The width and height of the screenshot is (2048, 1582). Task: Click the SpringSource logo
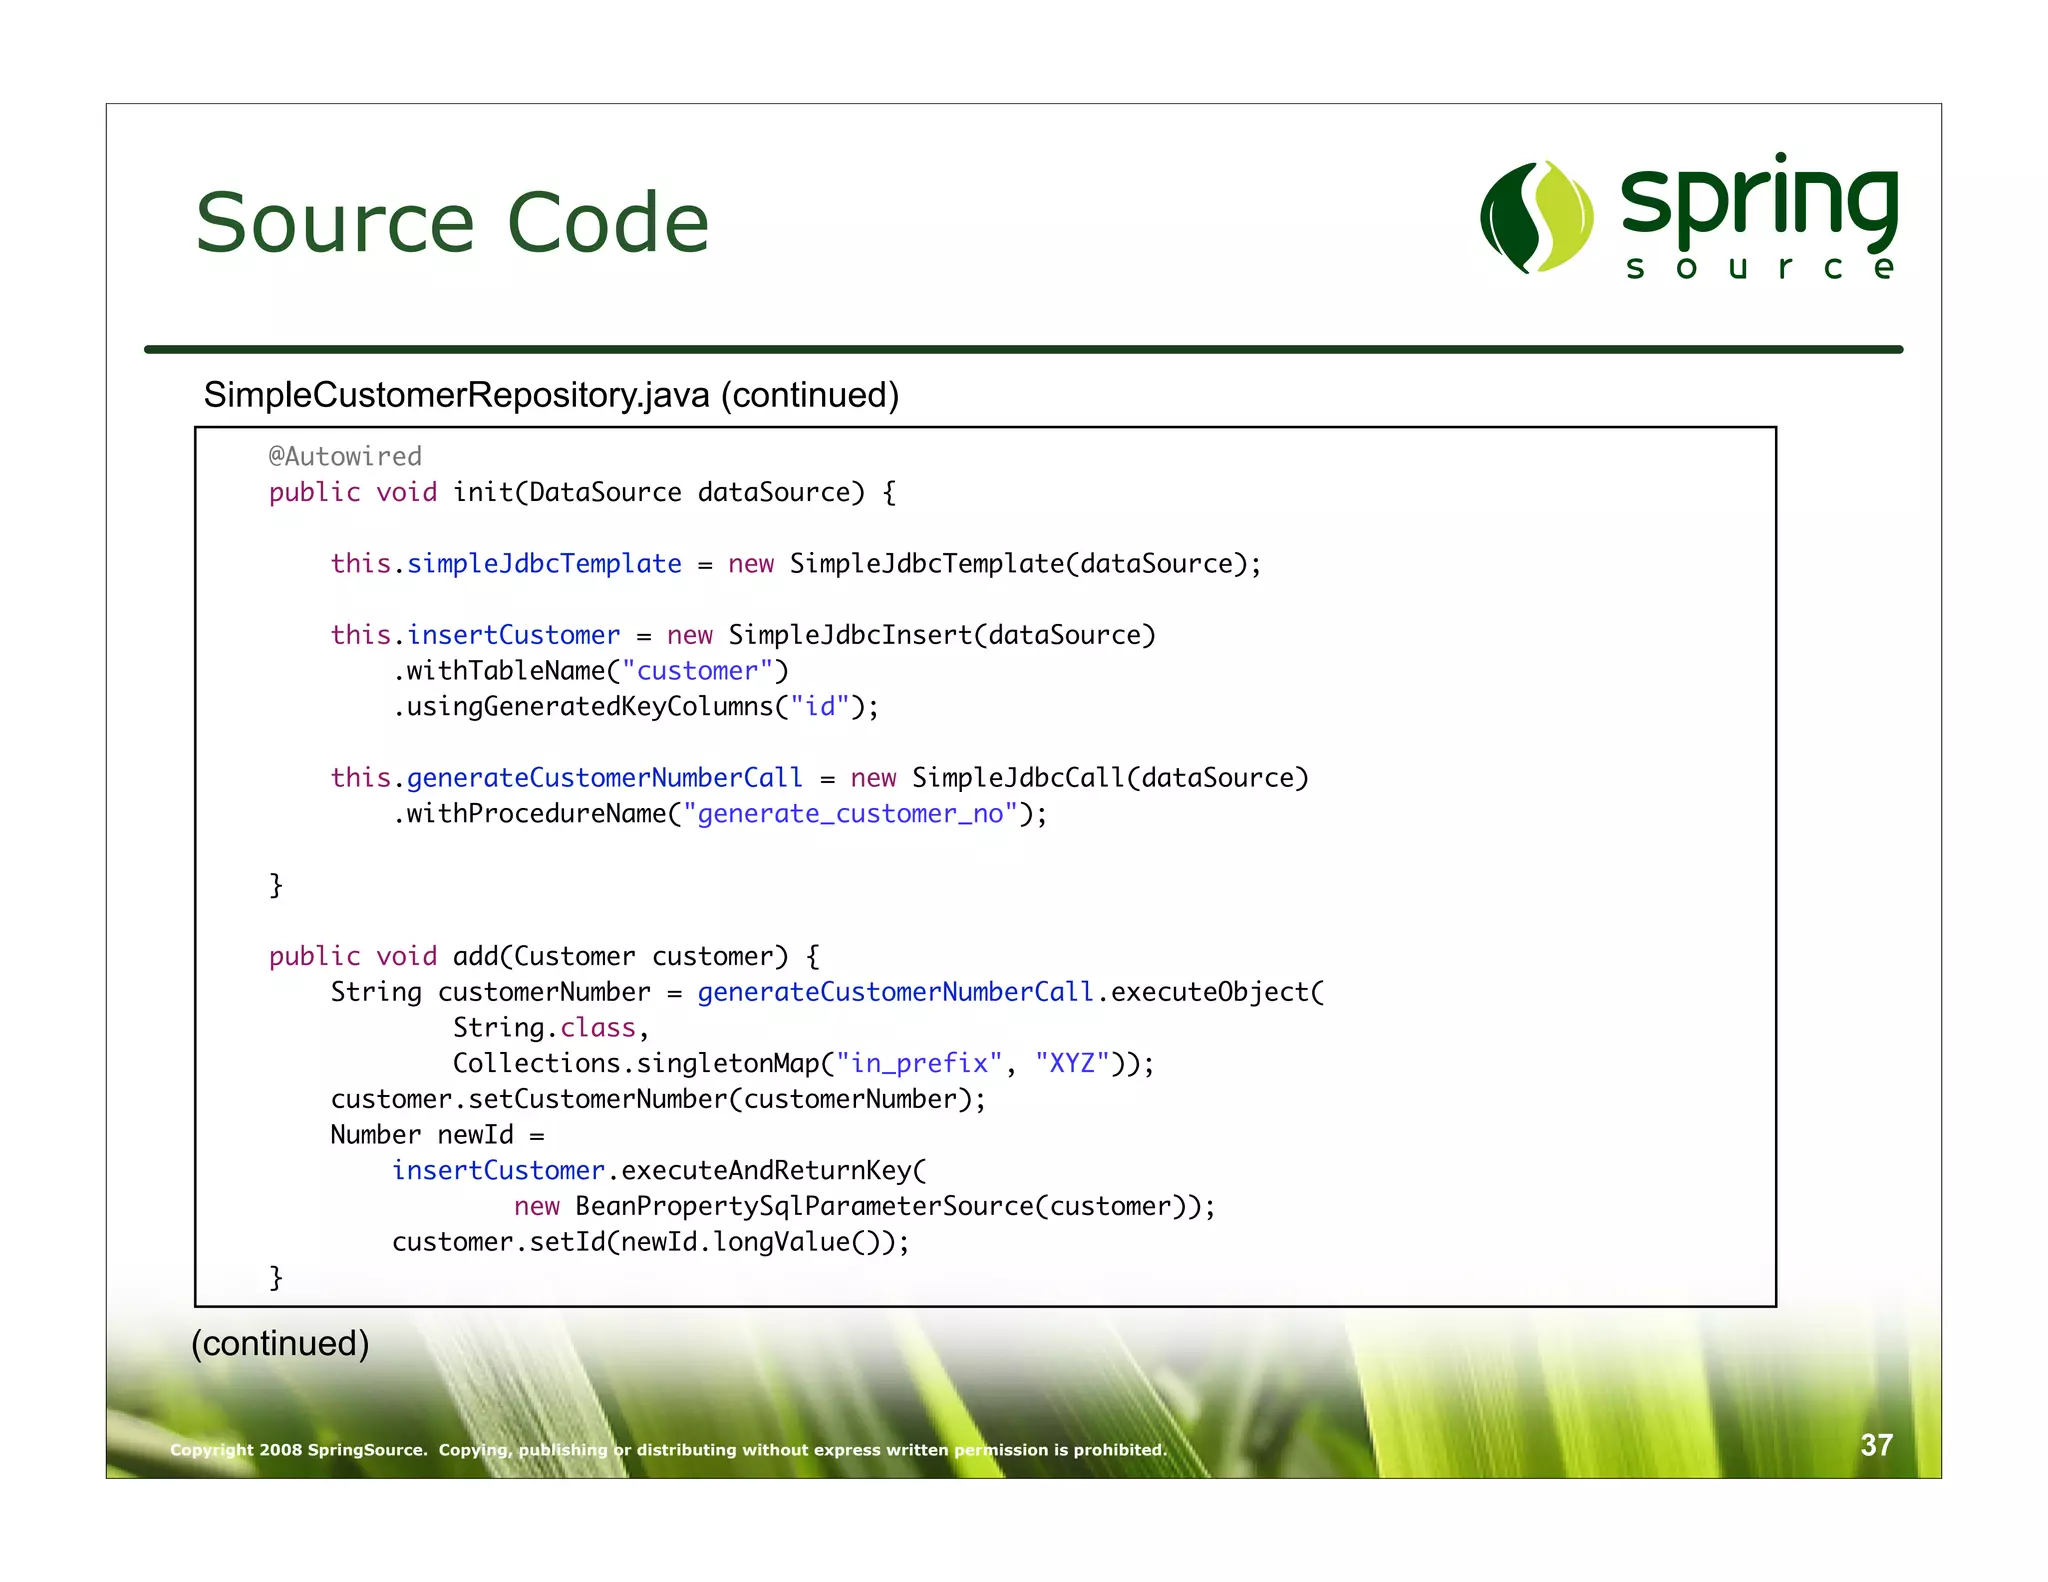point(1689,216)
